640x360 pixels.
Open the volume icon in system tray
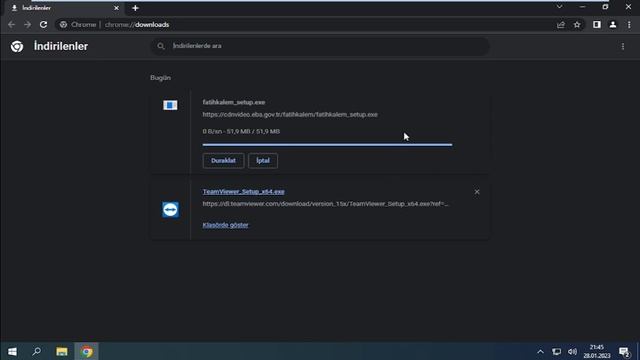point(573,351)
